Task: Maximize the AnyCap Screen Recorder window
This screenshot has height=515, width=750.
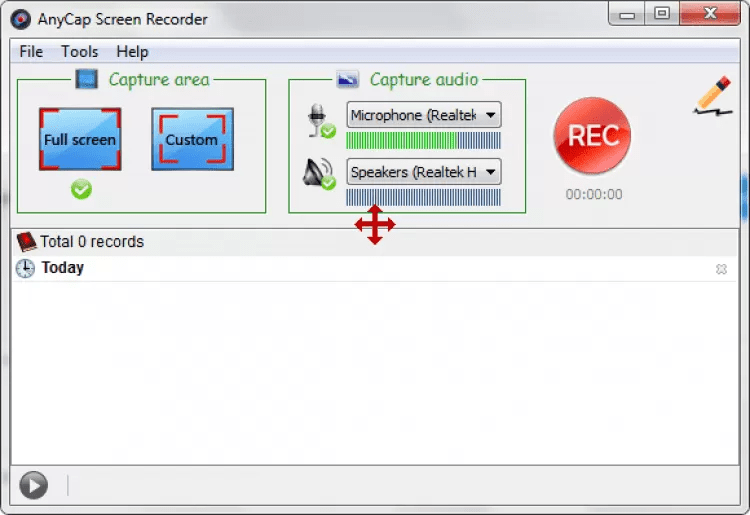Action: pyautogui.click(x=662, y=13)
